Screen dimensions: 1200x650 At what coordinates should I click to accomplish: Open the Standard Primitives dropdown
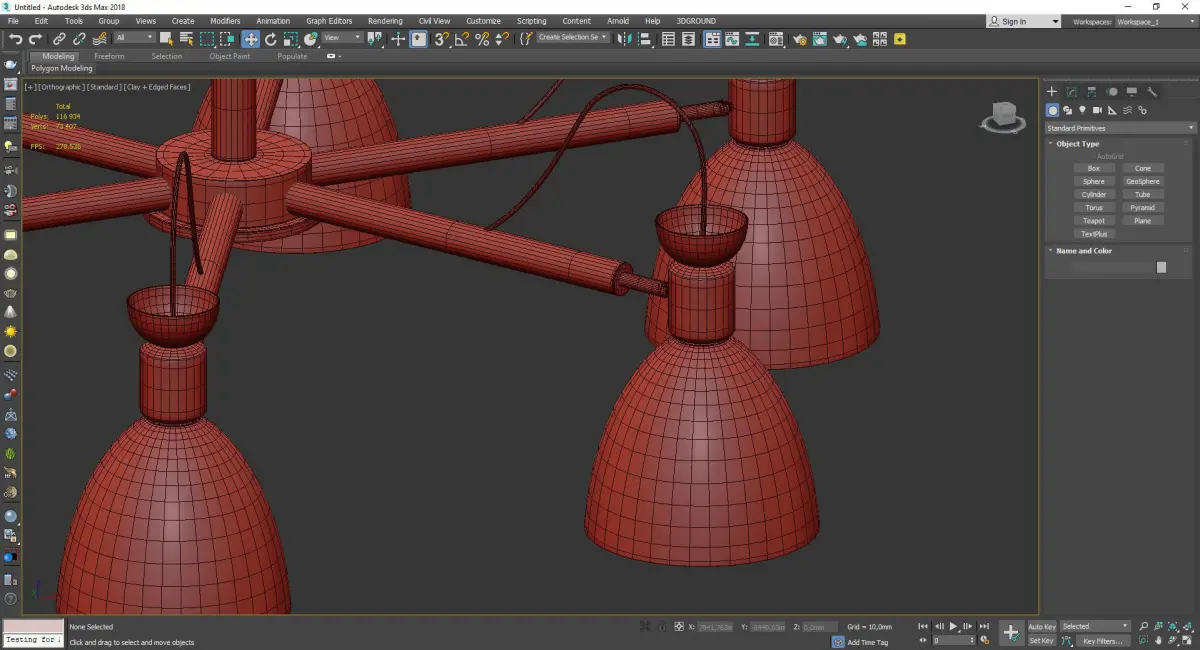pyautogui.click(x=1119, y=128)
